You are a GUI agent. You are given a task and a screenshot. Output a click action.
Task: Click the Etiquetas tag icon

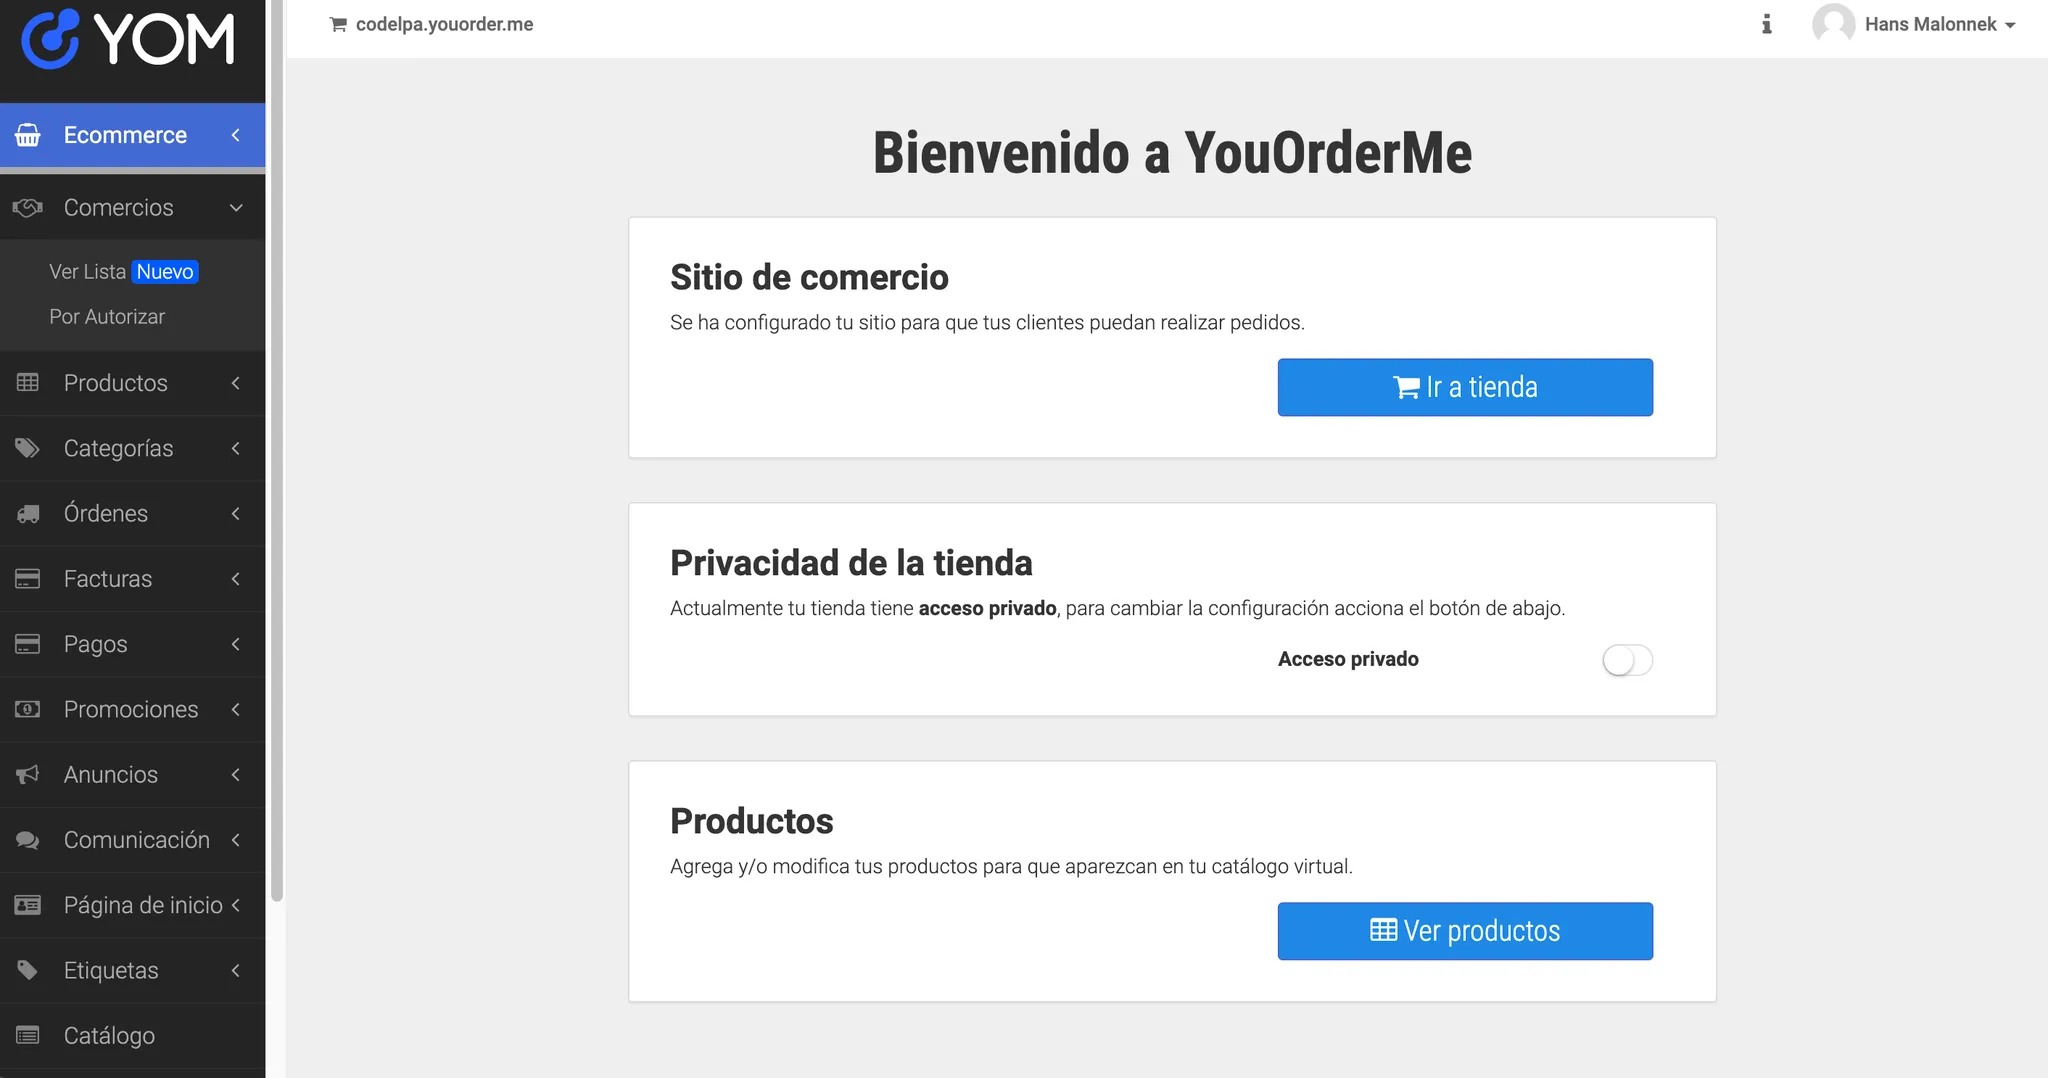point(28,970)
